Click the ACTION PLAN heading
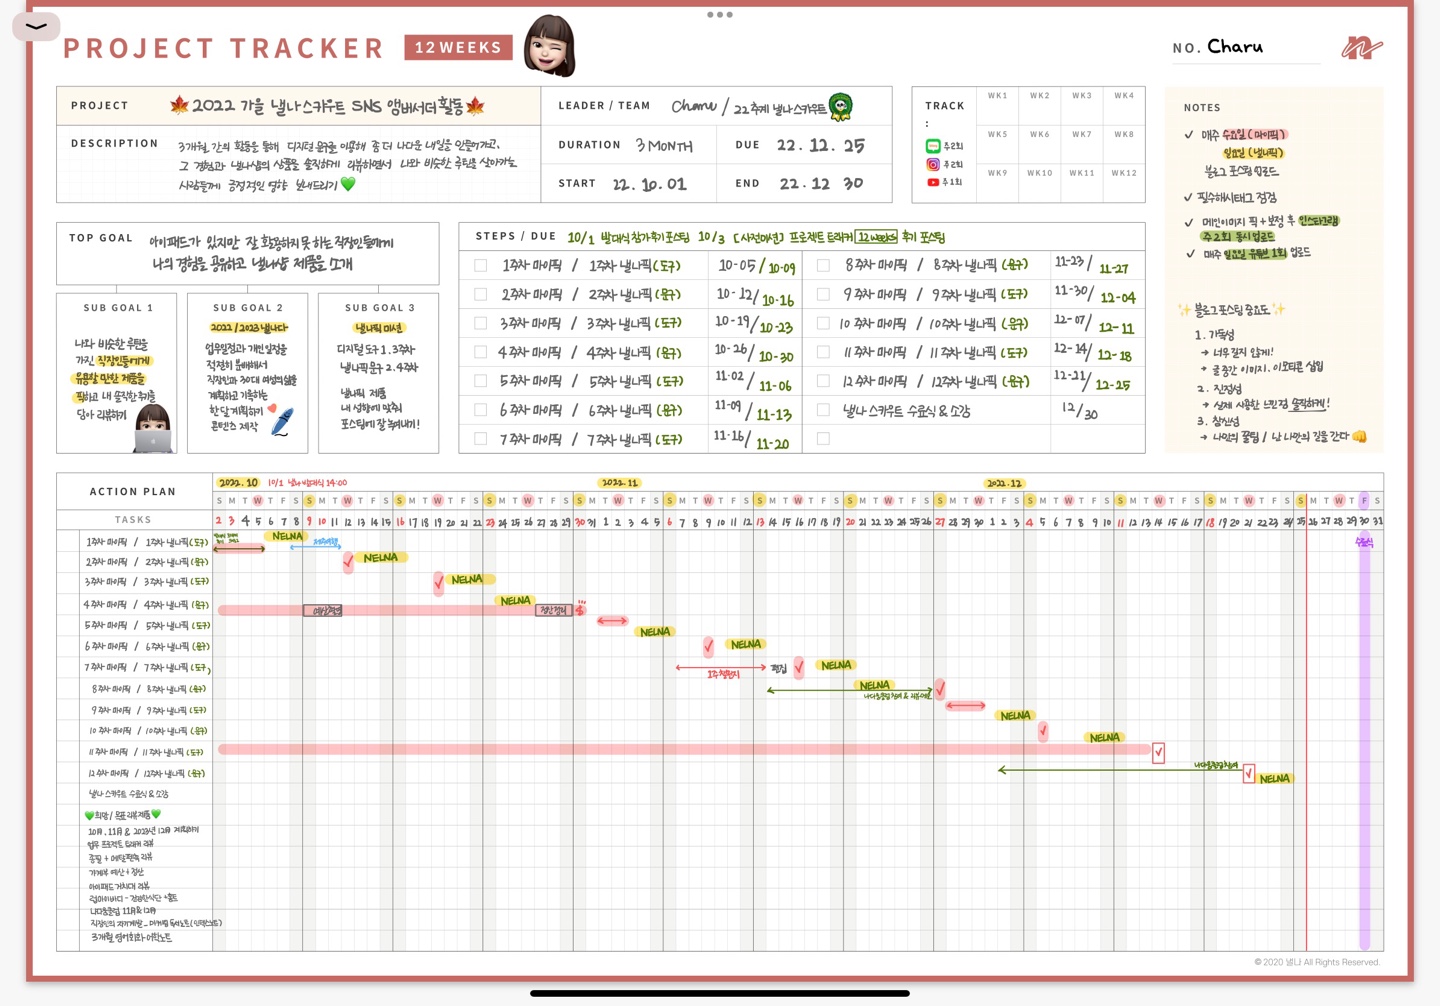The width and height of the screenshot is (1440, 1006). pos(133,492)
